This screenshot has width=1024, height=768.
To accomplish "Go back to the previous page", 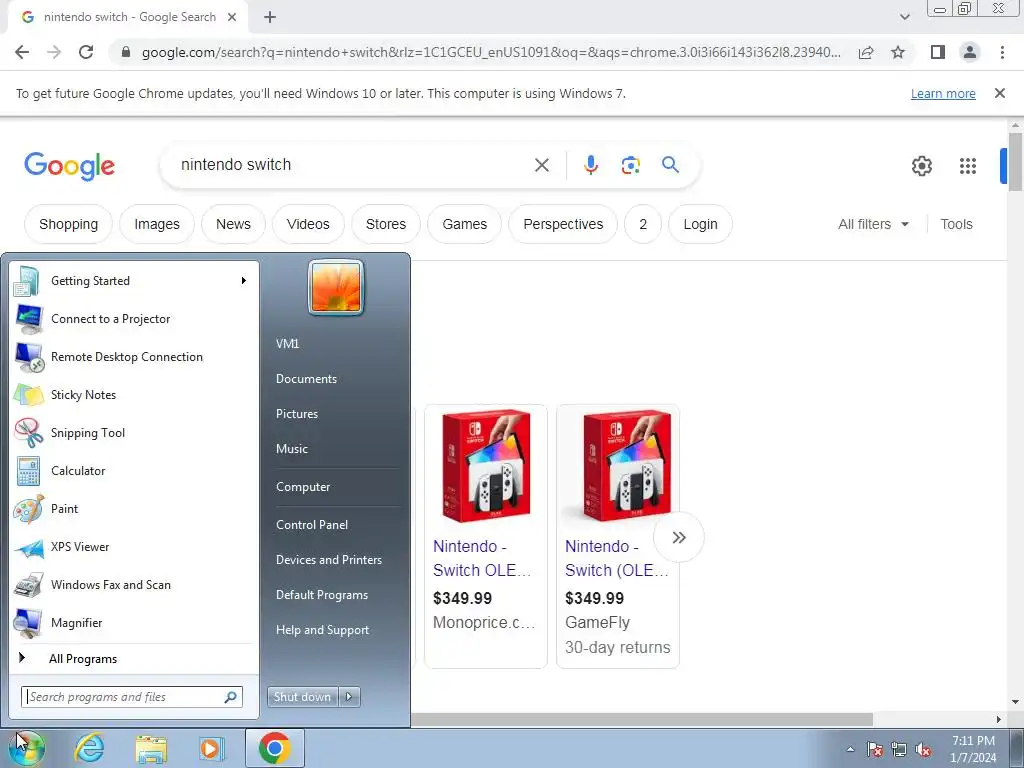I will point(22,52).
